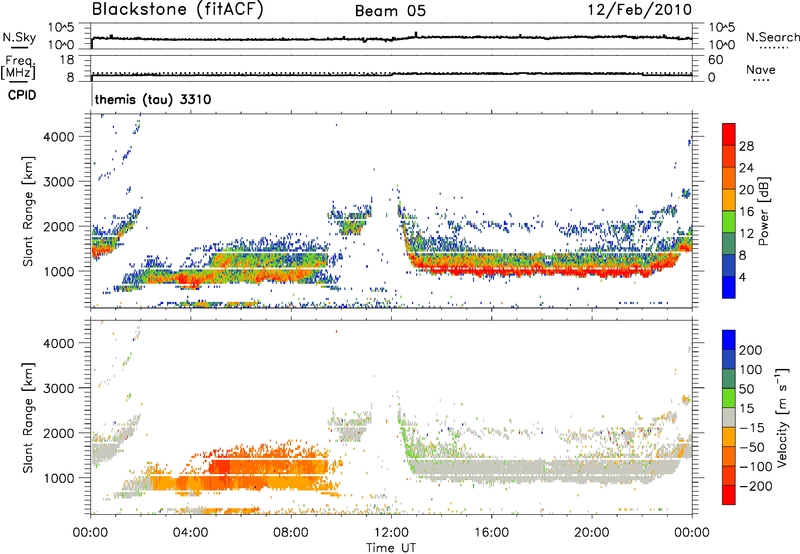Pick the gray Velocity segment between -15 and 15
This screenshot has height=554, width=800.
729,417
